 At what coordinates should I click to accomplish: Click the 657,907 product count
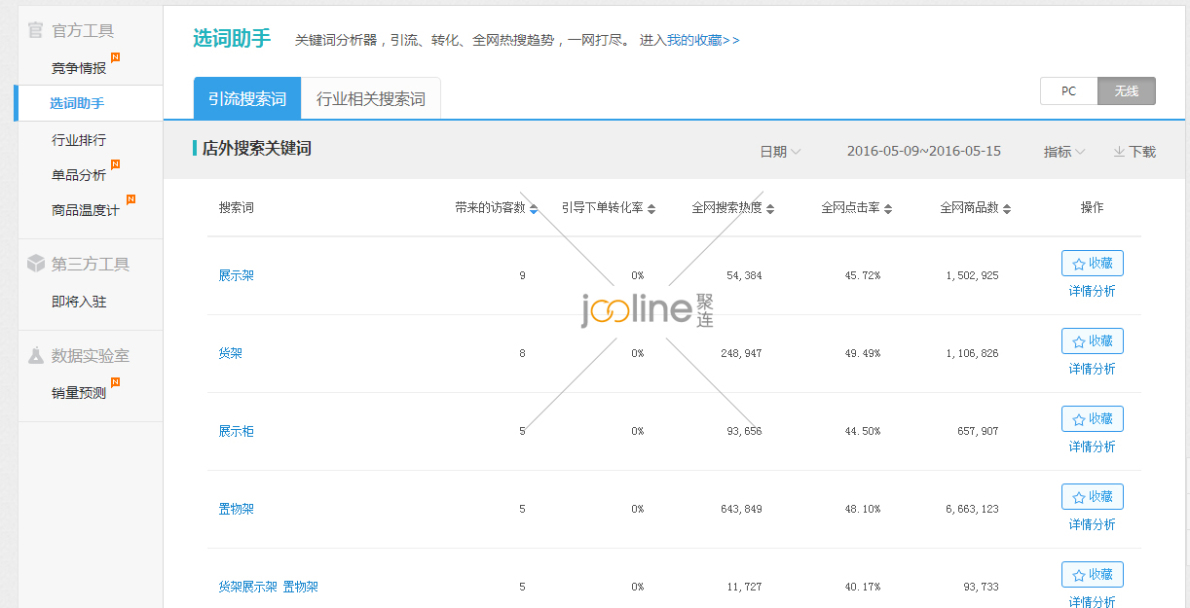click(978, 431)
